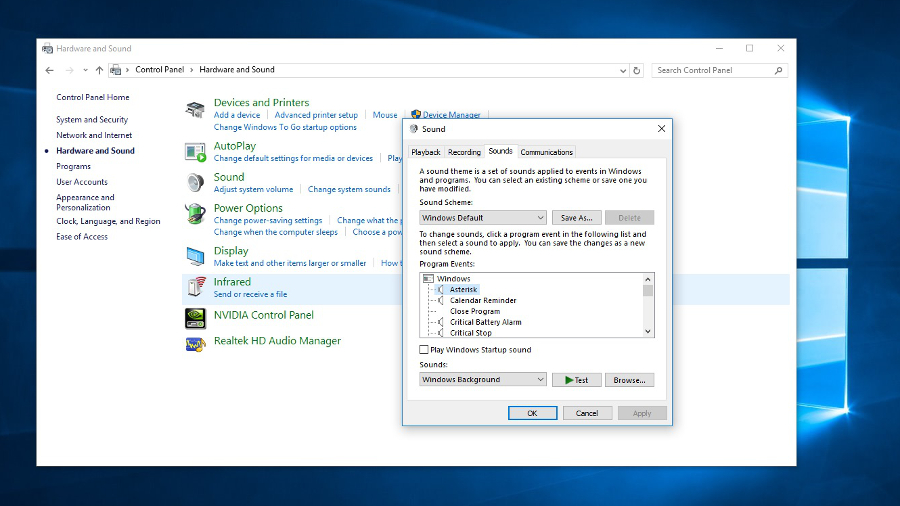
Task: Click the Power Options battery icon
Action: (195, 214)
